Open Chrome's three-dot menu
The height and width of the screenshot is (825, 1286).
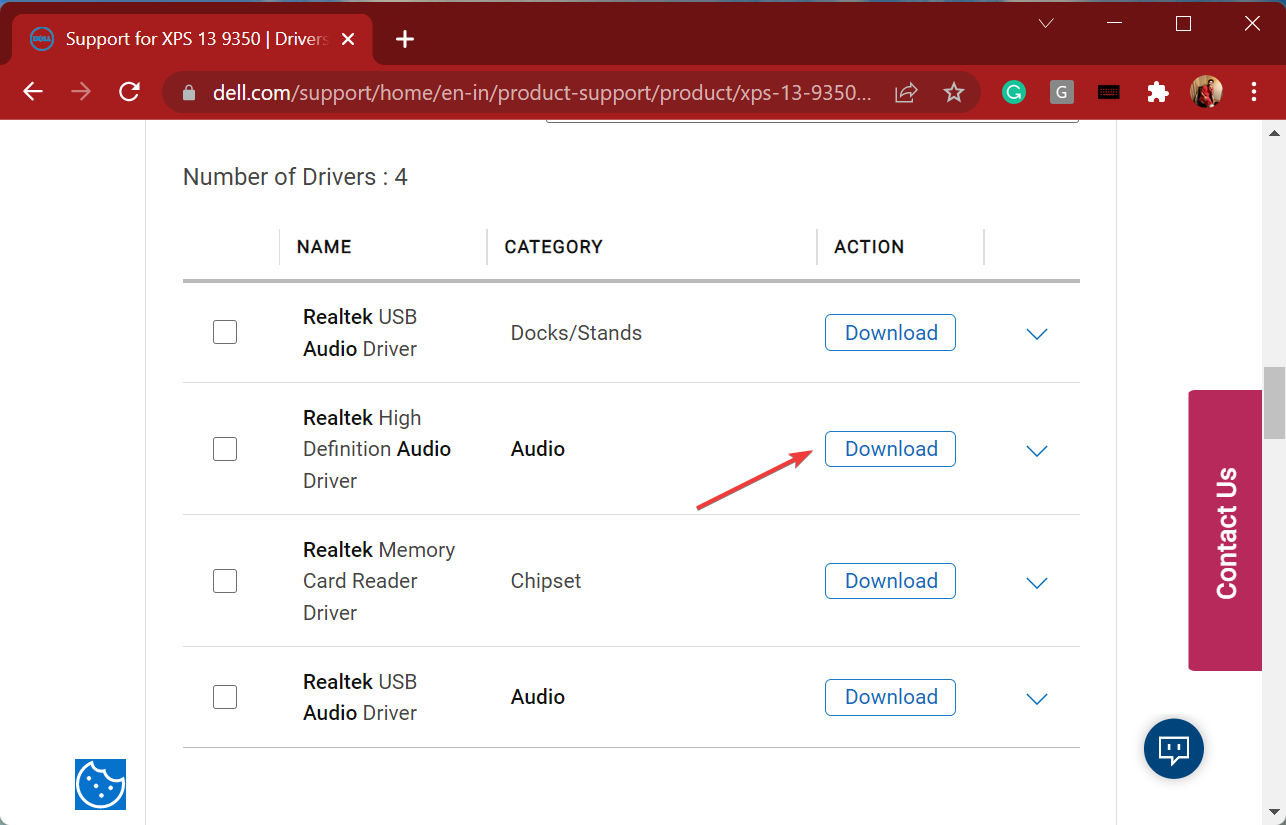pyautogui.click(x=1254, y=93)
